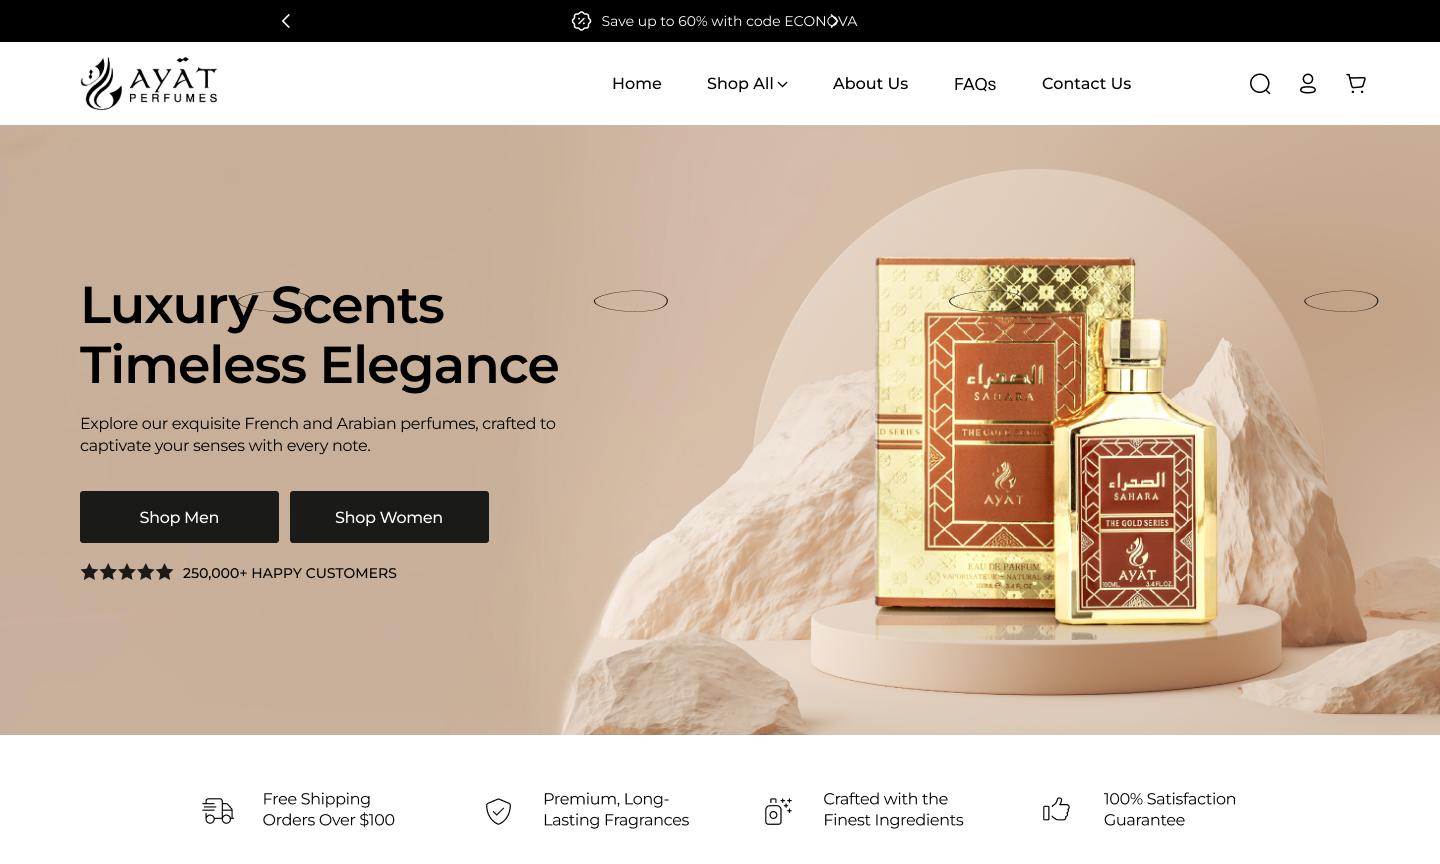Open the Contact Us page
The width and height of the screenshot is (1440, 864).
pyautogui.click(x=1086, y=84)
